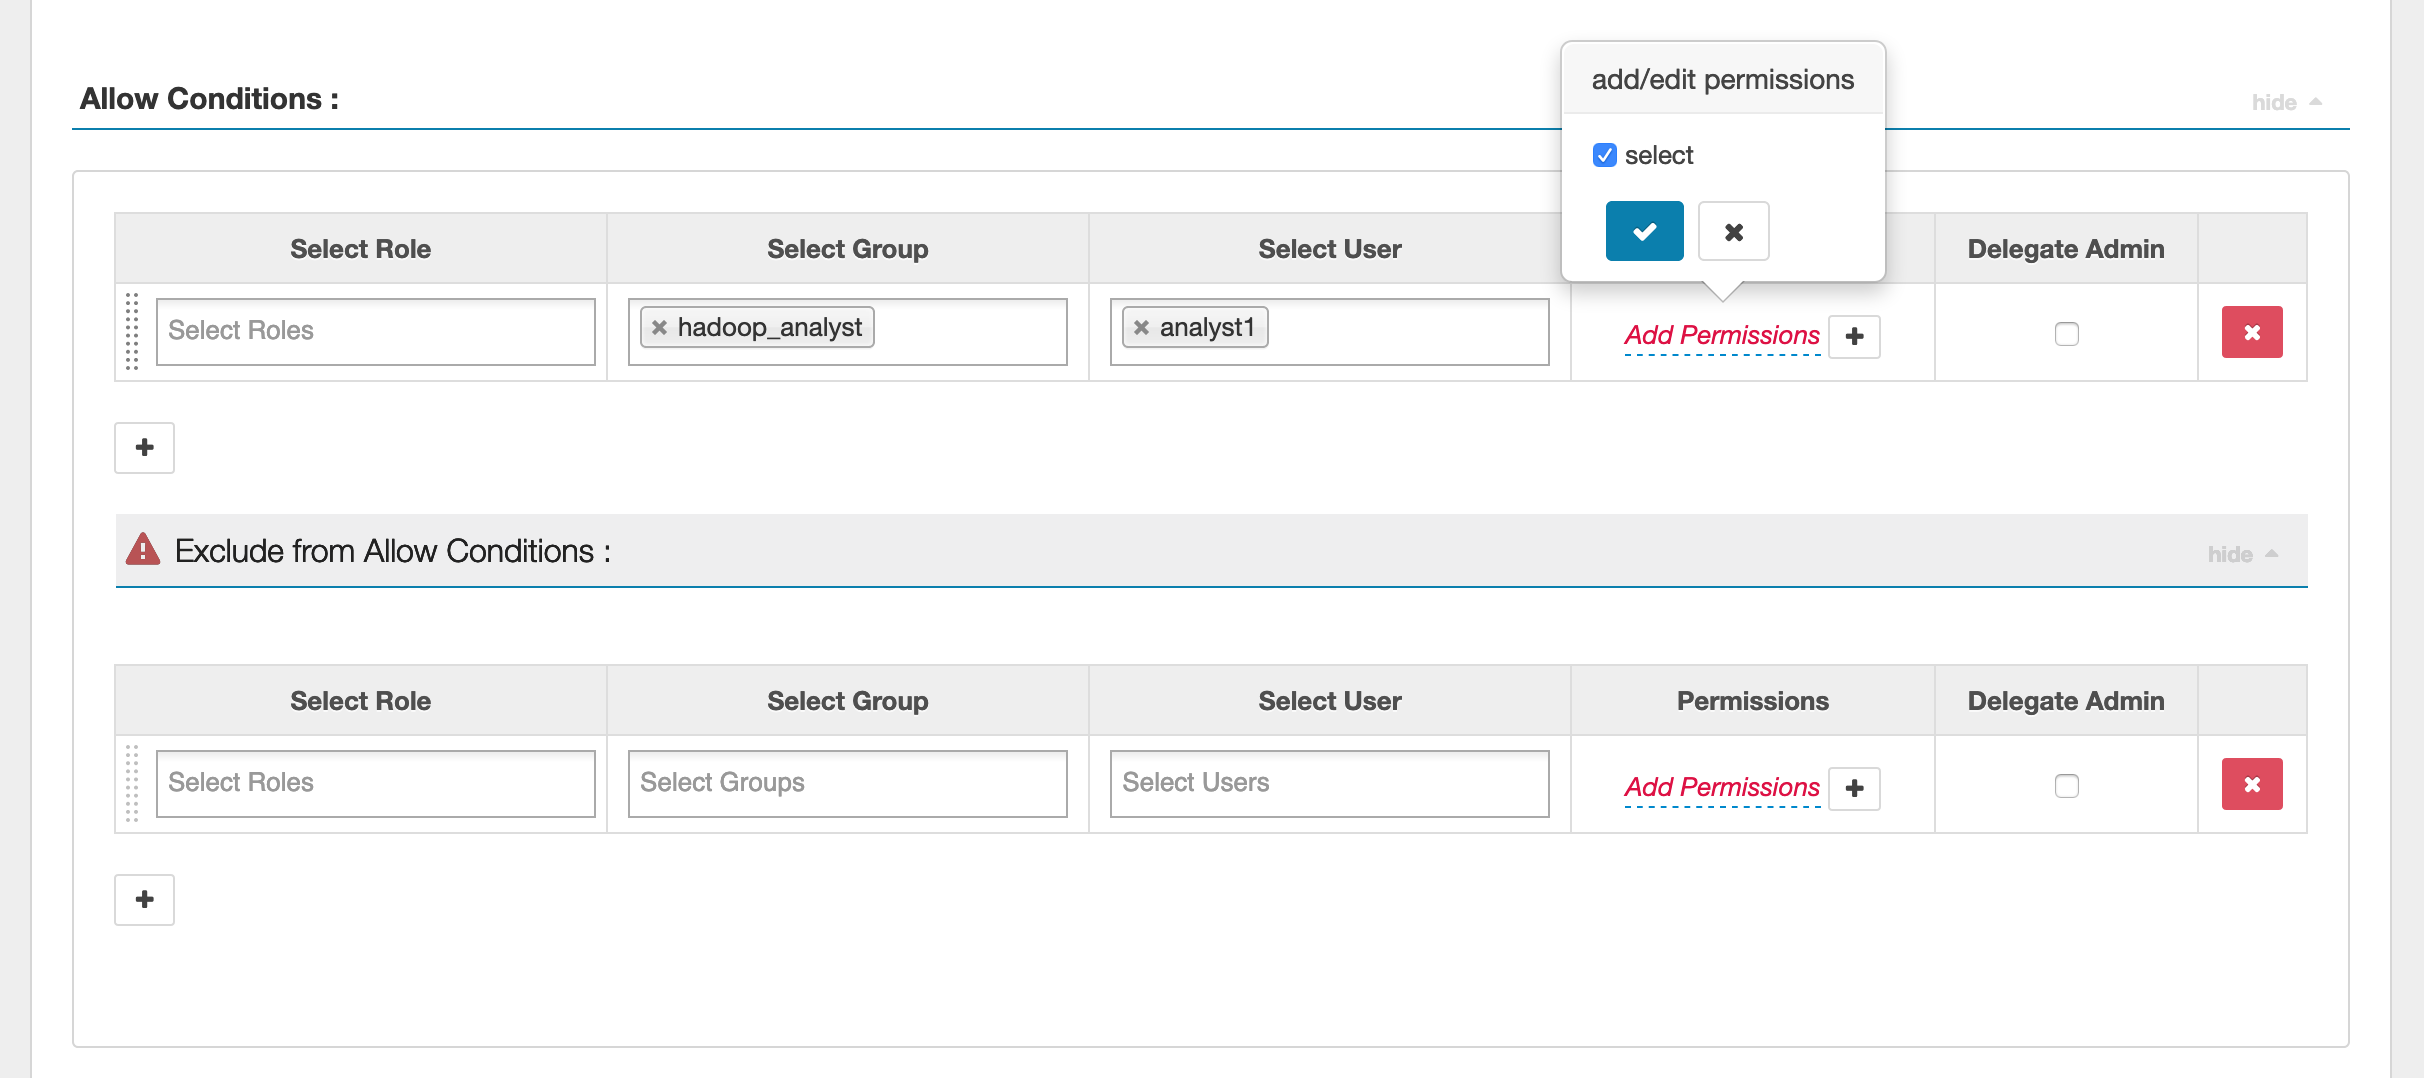
Task: Enable Delegate Admin for the exclude condition row
Action: click(x=2065, y=788)
